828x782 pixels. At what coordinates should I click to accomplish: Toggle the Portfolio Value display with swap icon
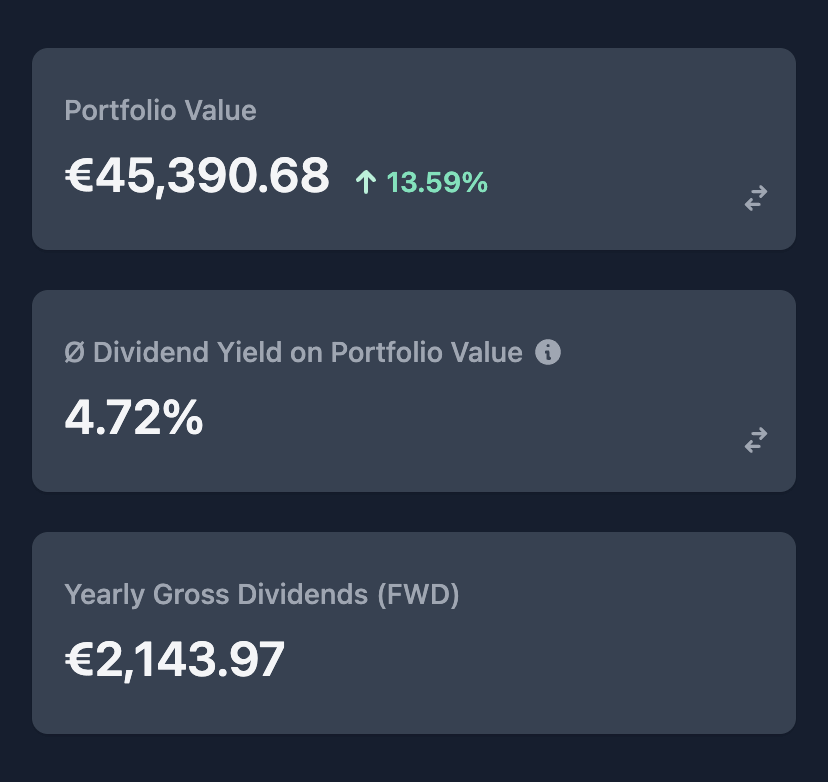[756, 198]
